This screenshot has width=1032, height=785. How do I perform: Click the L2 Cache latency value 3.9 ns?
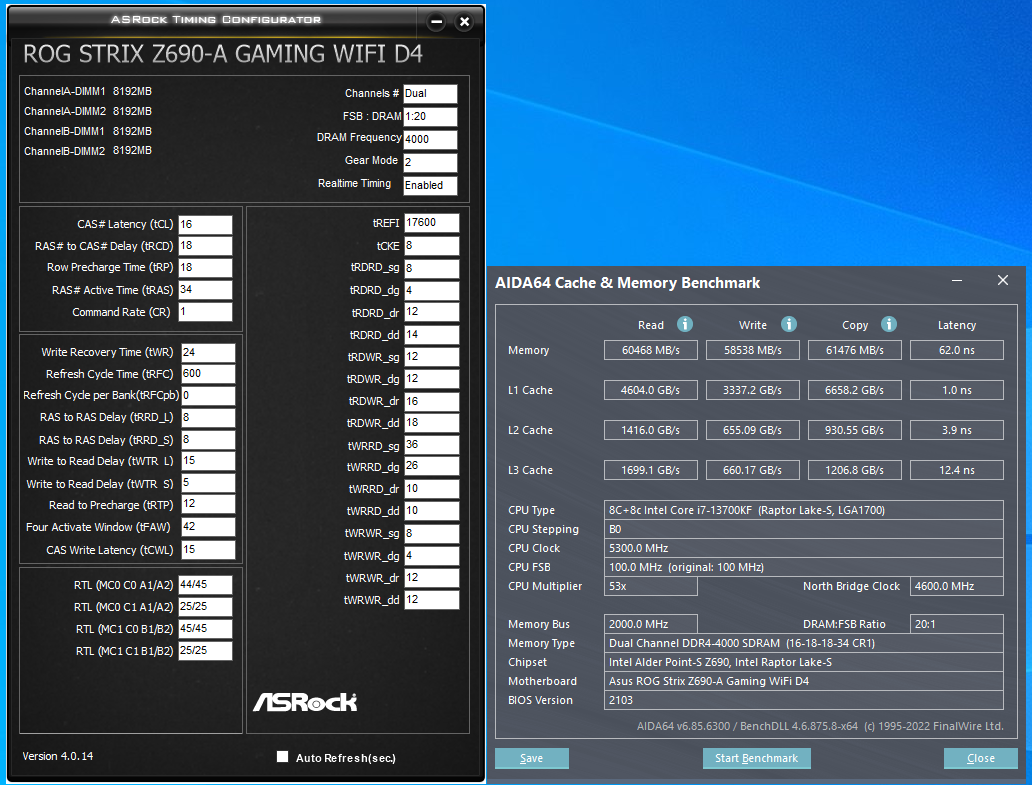point(957,430)
